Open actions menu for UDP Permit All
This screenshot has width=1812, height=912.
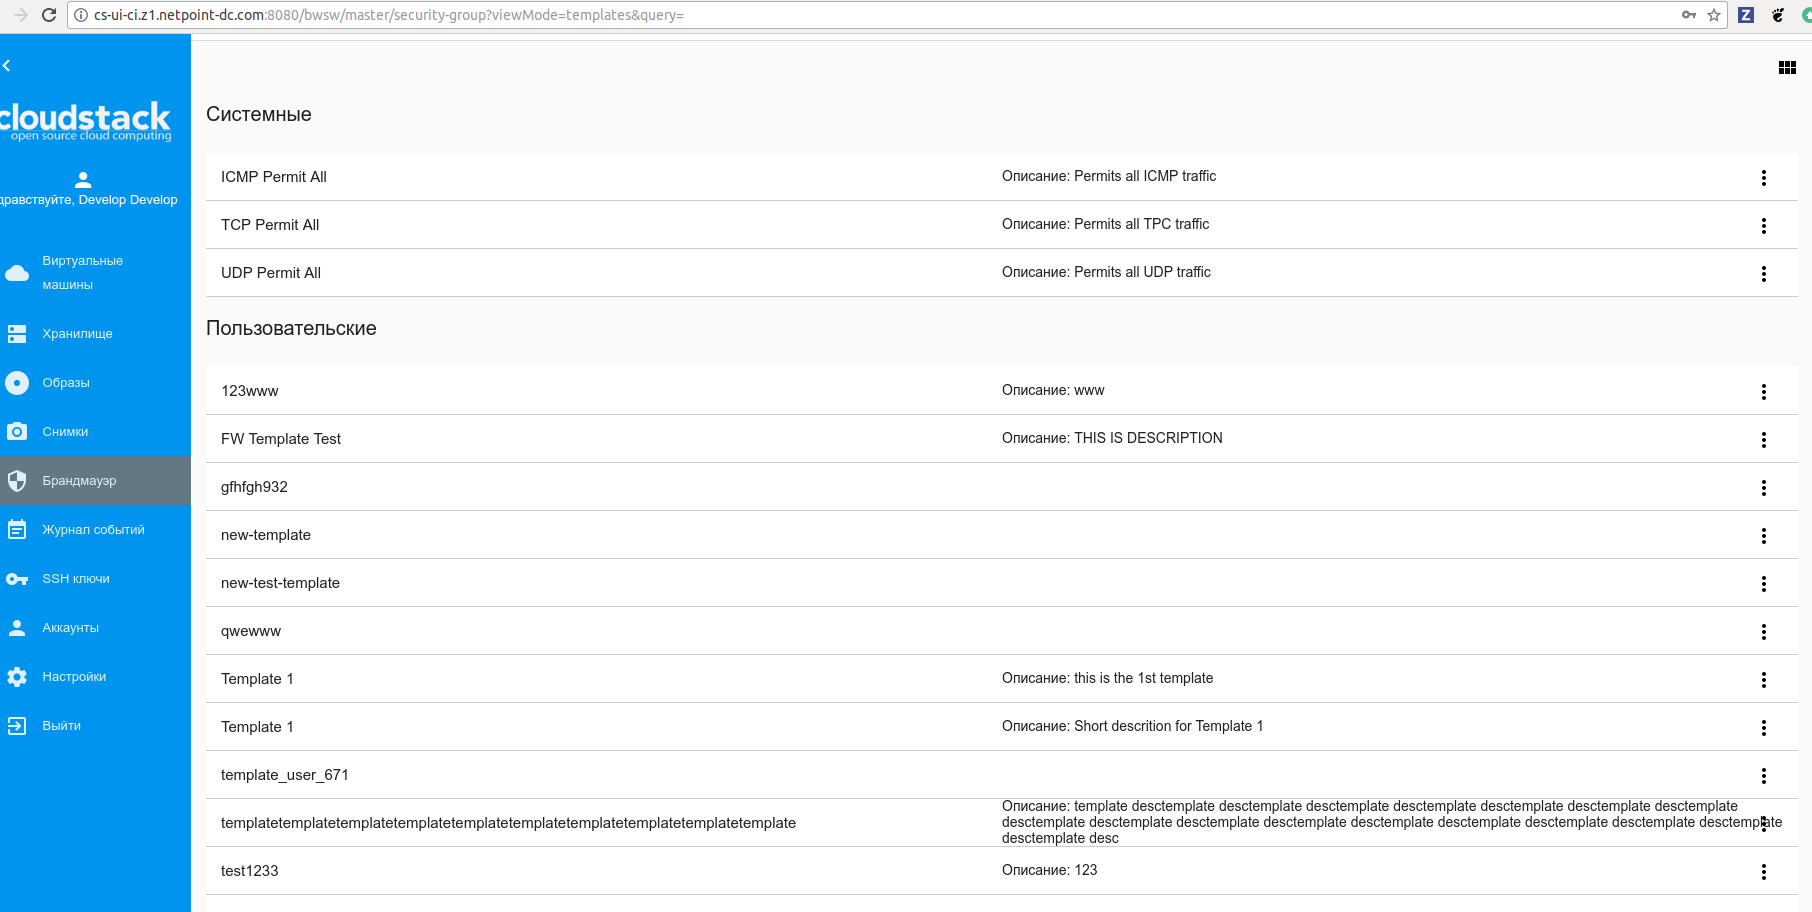coord(1763,273)
